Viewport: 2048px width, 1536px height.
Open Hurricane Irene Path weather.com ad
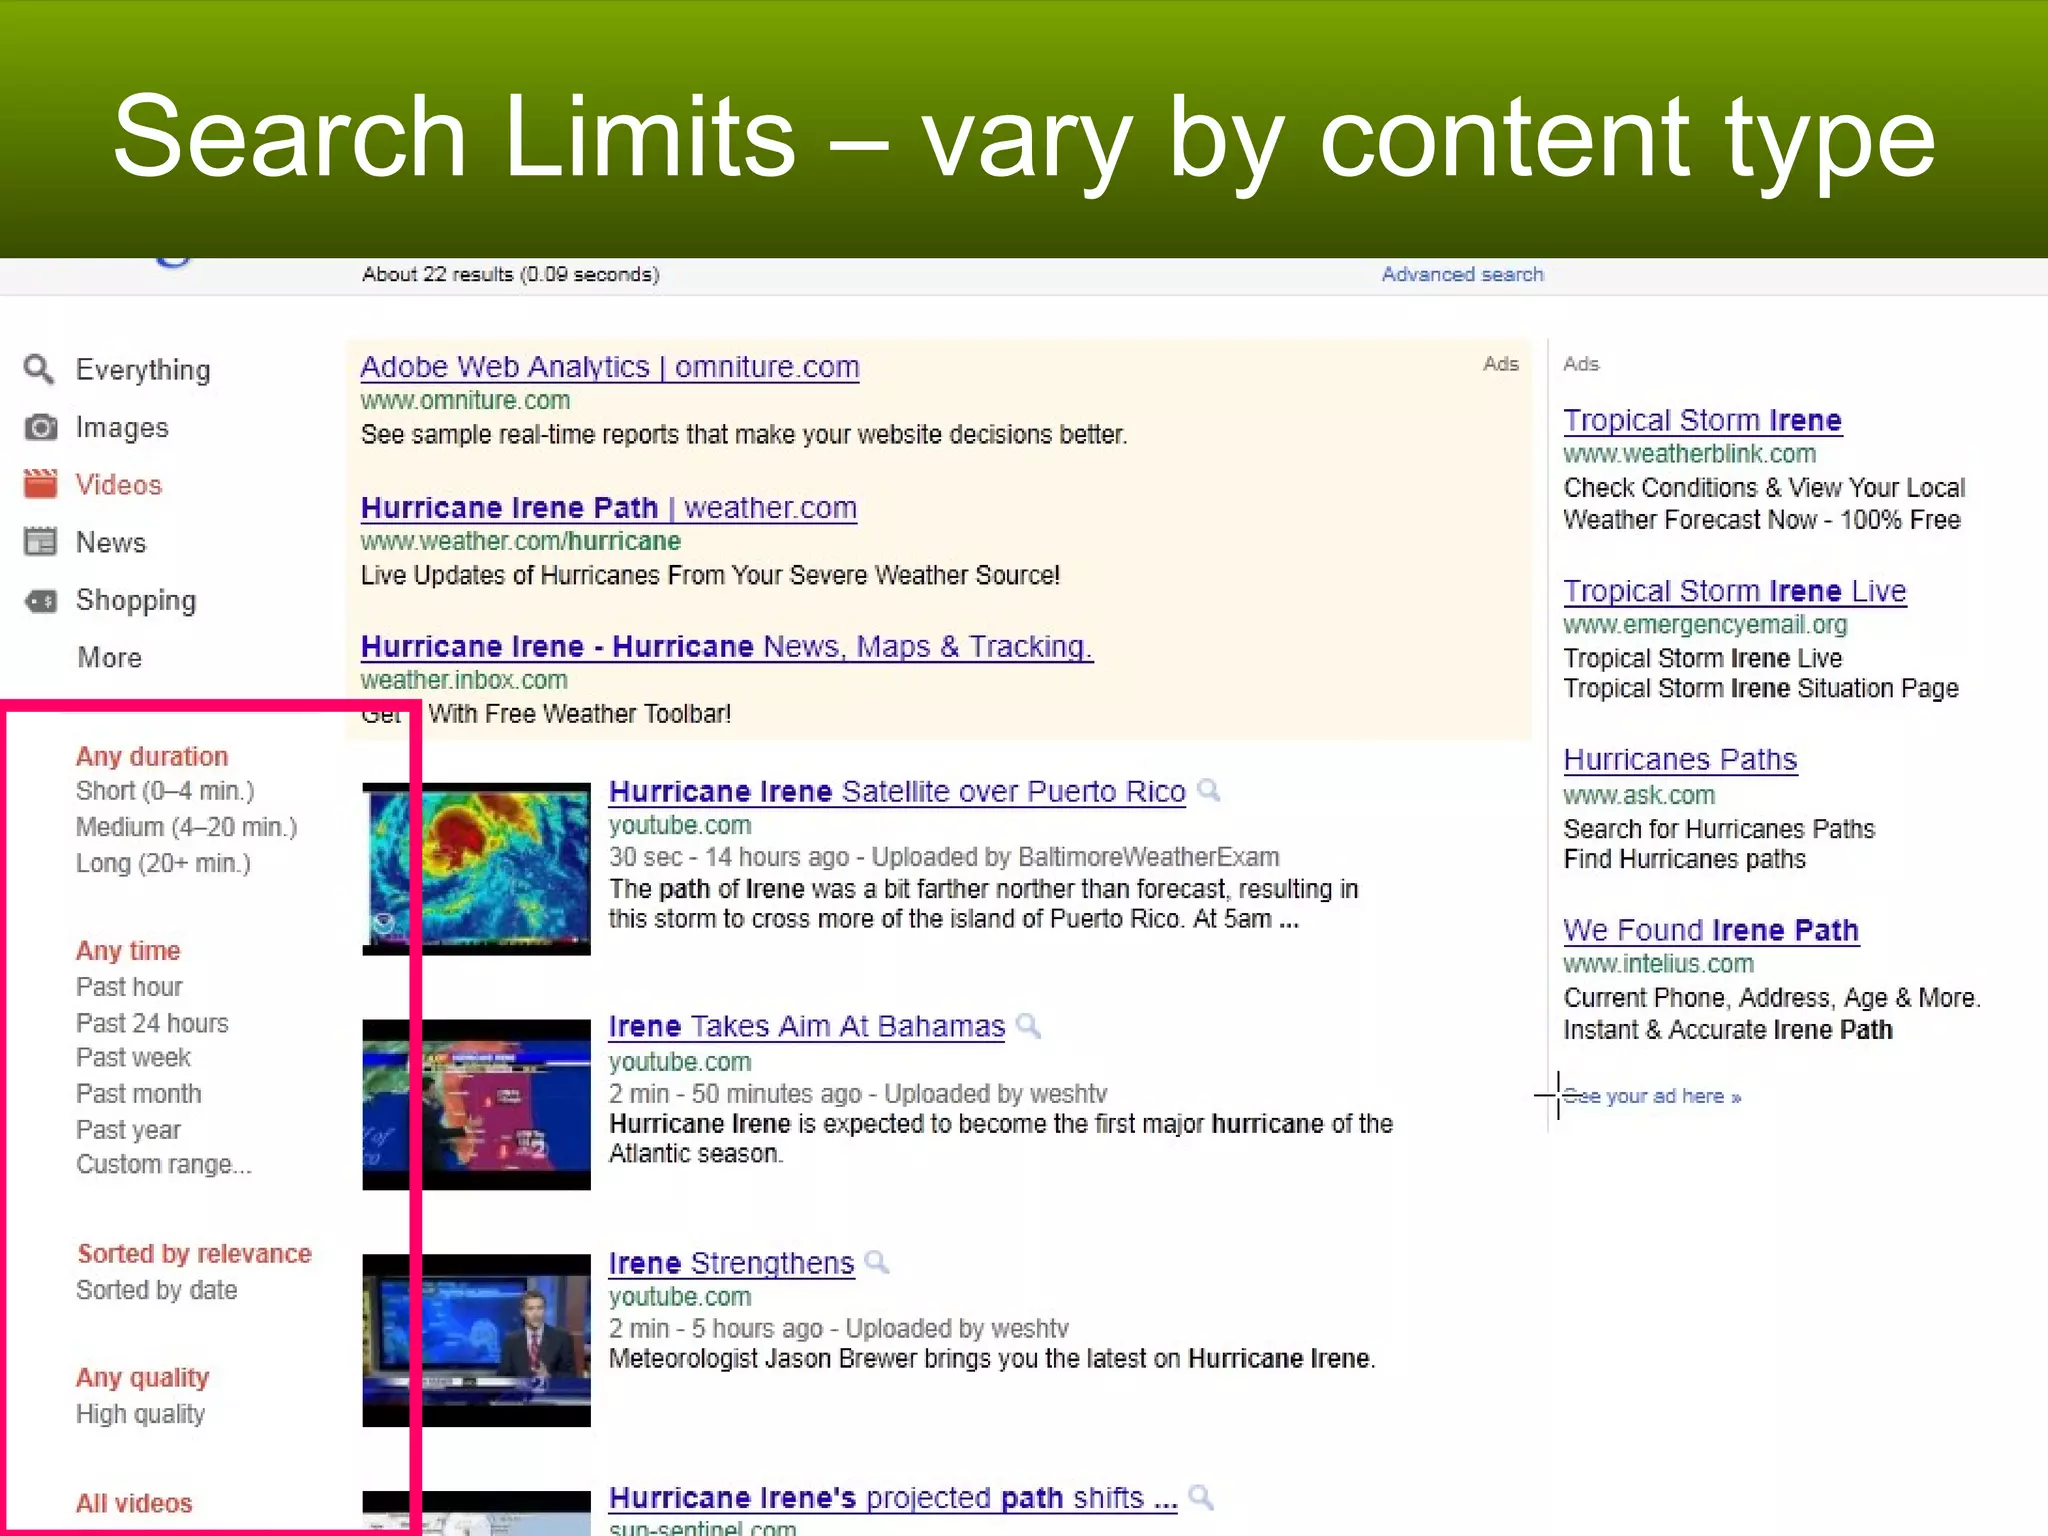click(609, 508)
